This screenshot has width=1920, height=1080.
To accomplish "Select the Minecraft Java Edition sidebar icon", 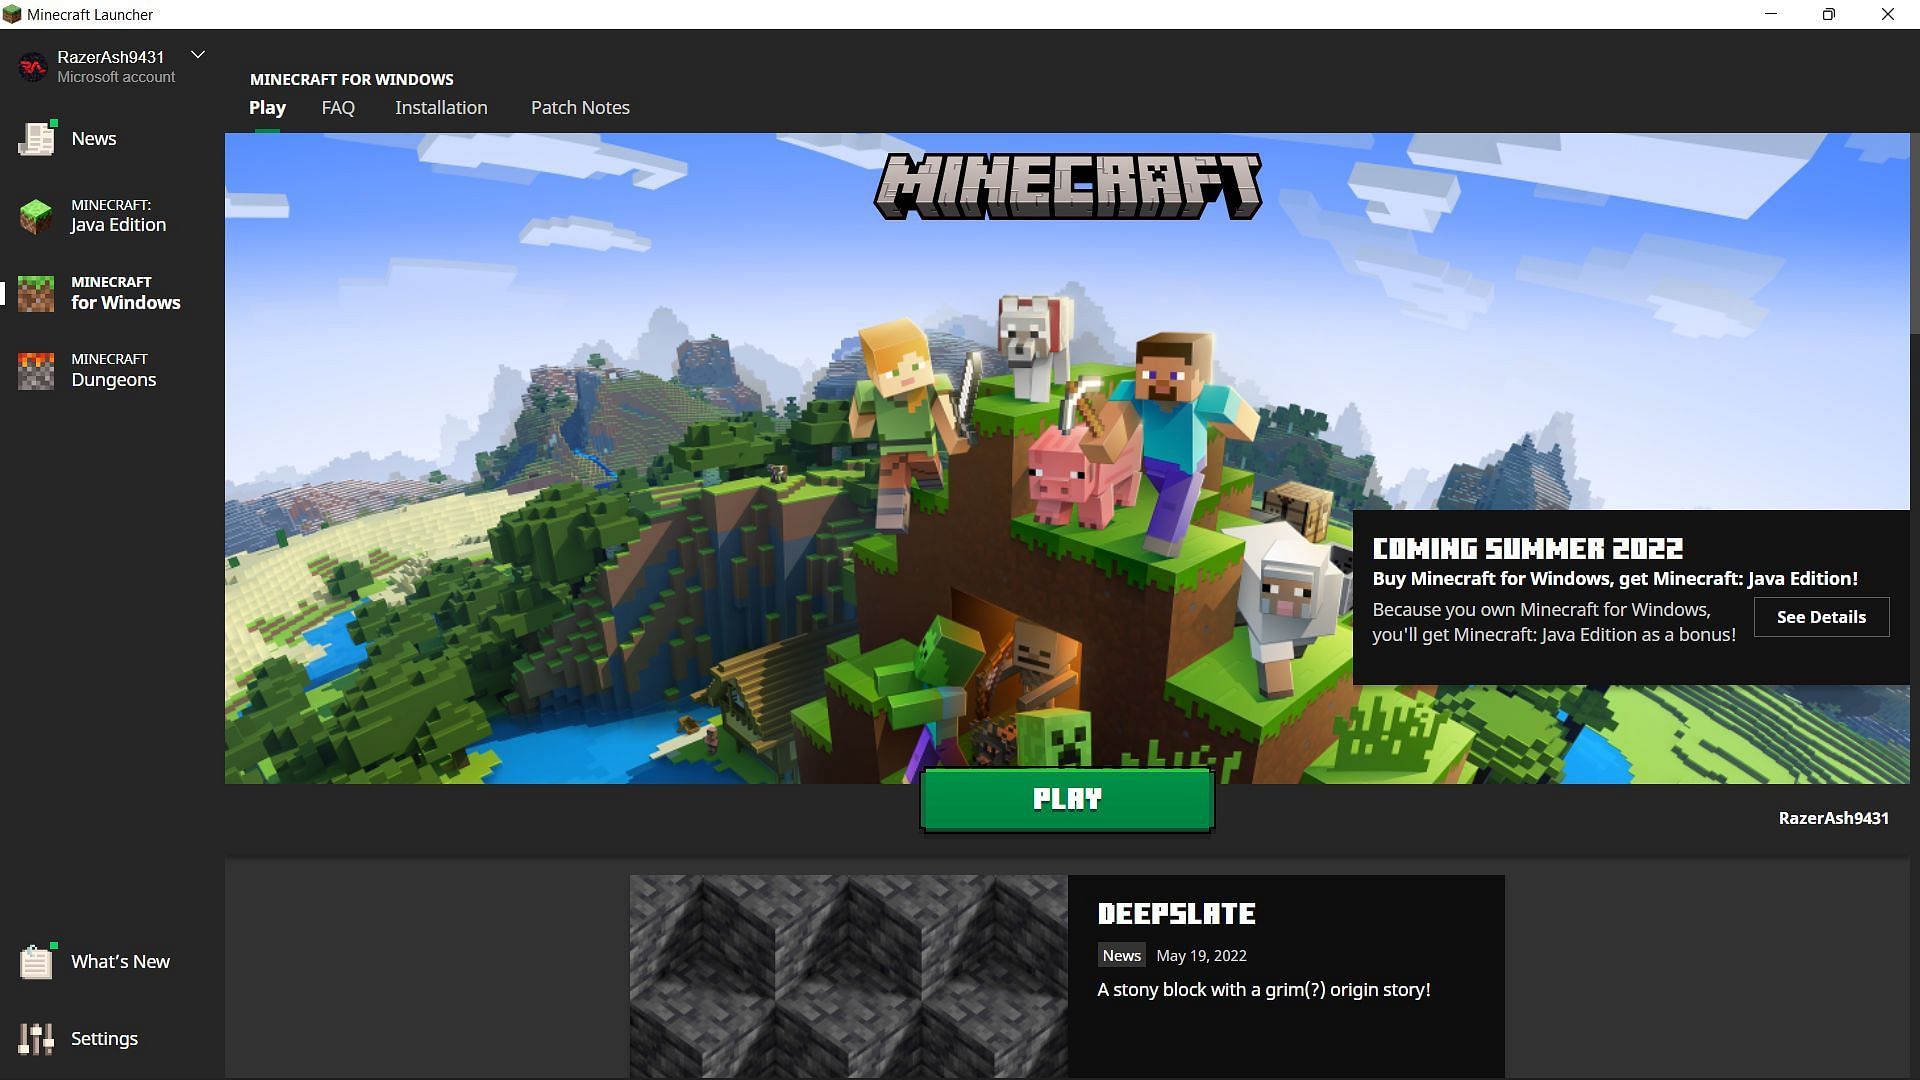I will (x=36, y=215).
